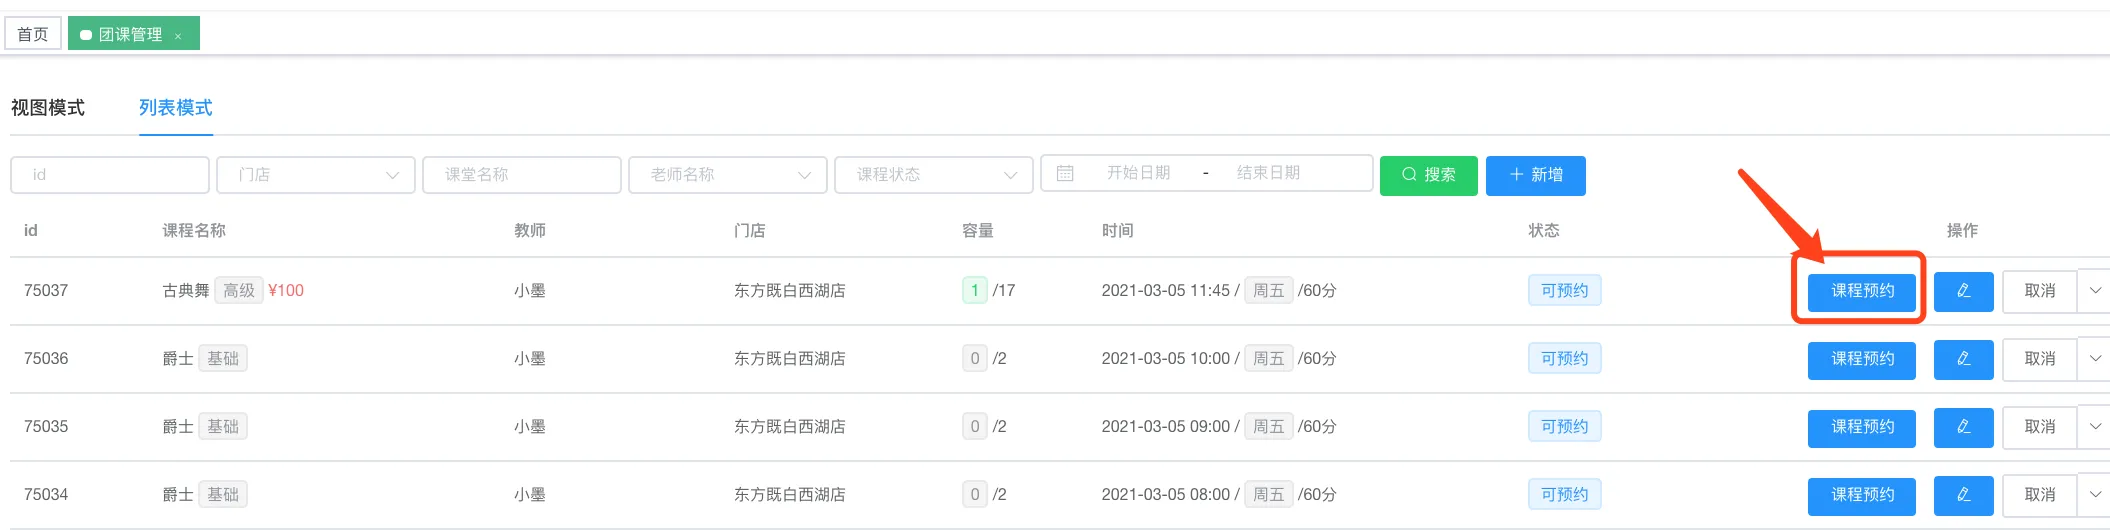Switch to 视图模式 view mode tab
This screenshot has width=2110, height=530.
coord(48,108)
